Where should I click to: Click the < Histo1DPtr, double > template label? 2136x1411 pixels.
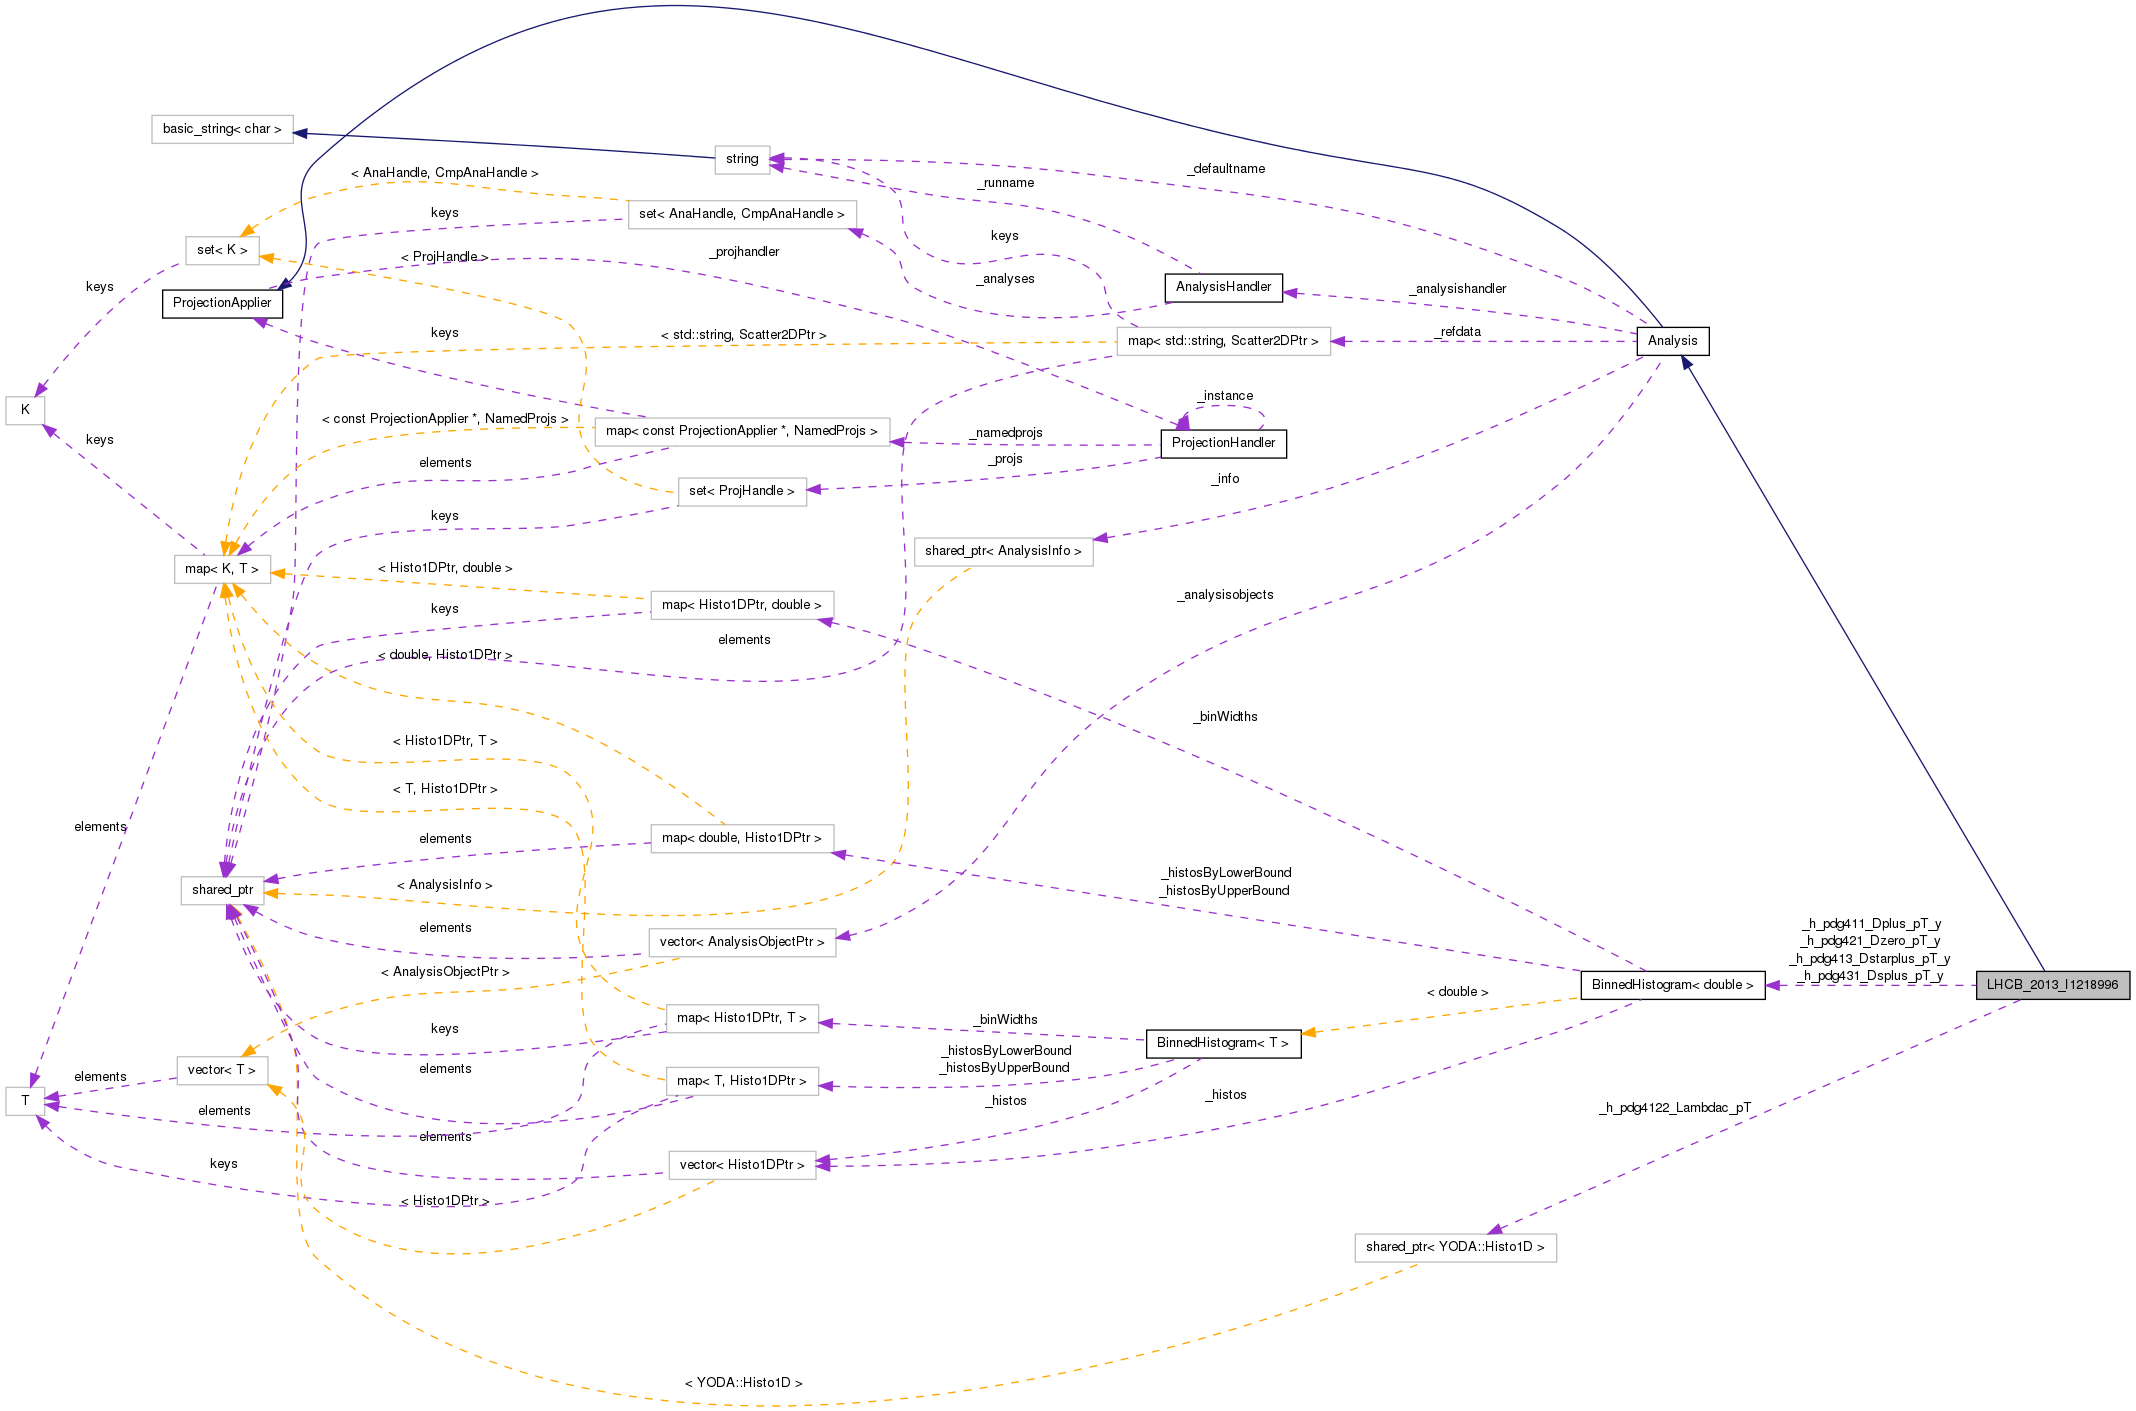445,568
